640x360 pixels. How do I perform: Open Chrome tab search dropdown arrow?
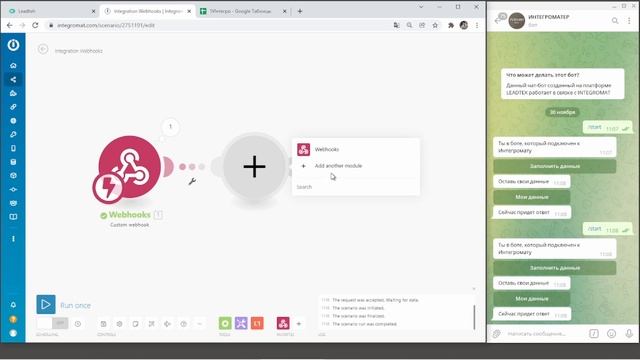tap(421, 7)
